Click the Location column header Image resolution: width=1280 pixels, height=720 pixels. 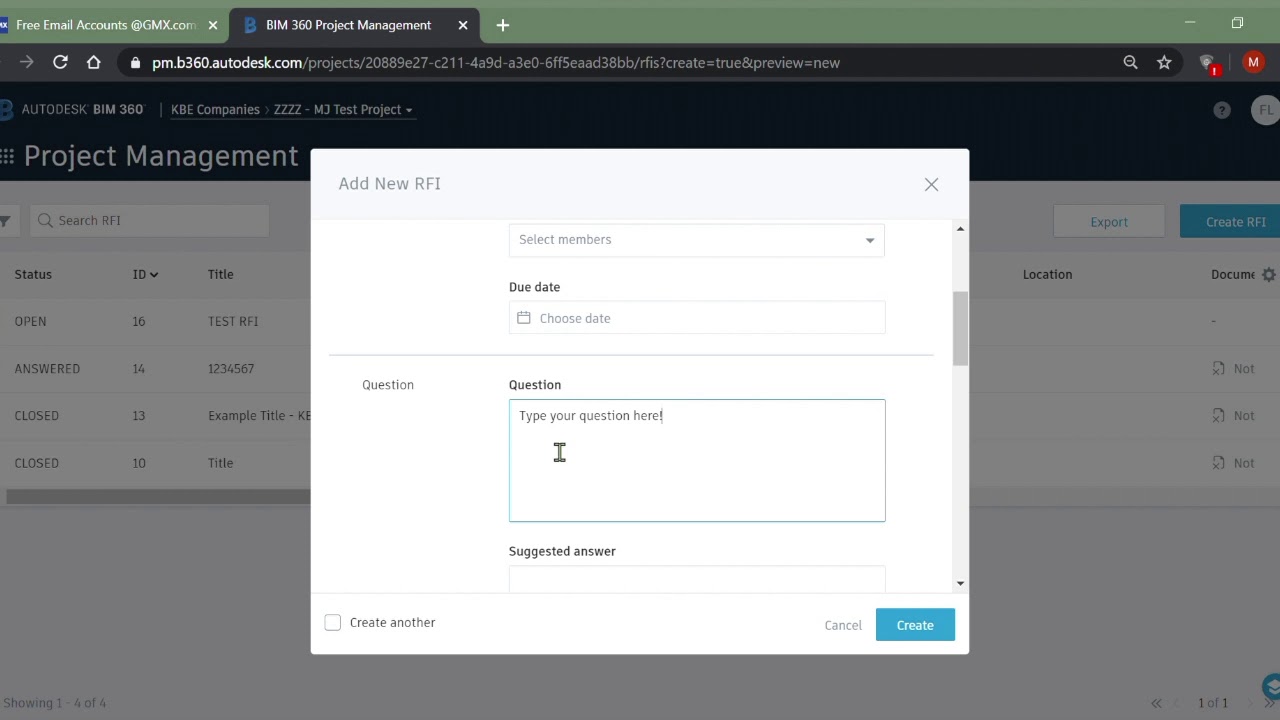coord(1047,274)
